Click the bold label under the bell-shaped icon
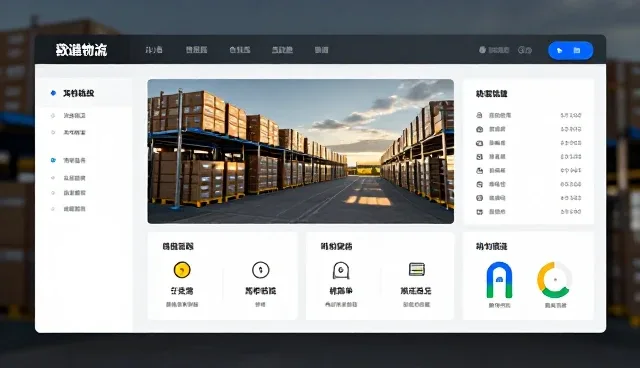 point(341,291)
